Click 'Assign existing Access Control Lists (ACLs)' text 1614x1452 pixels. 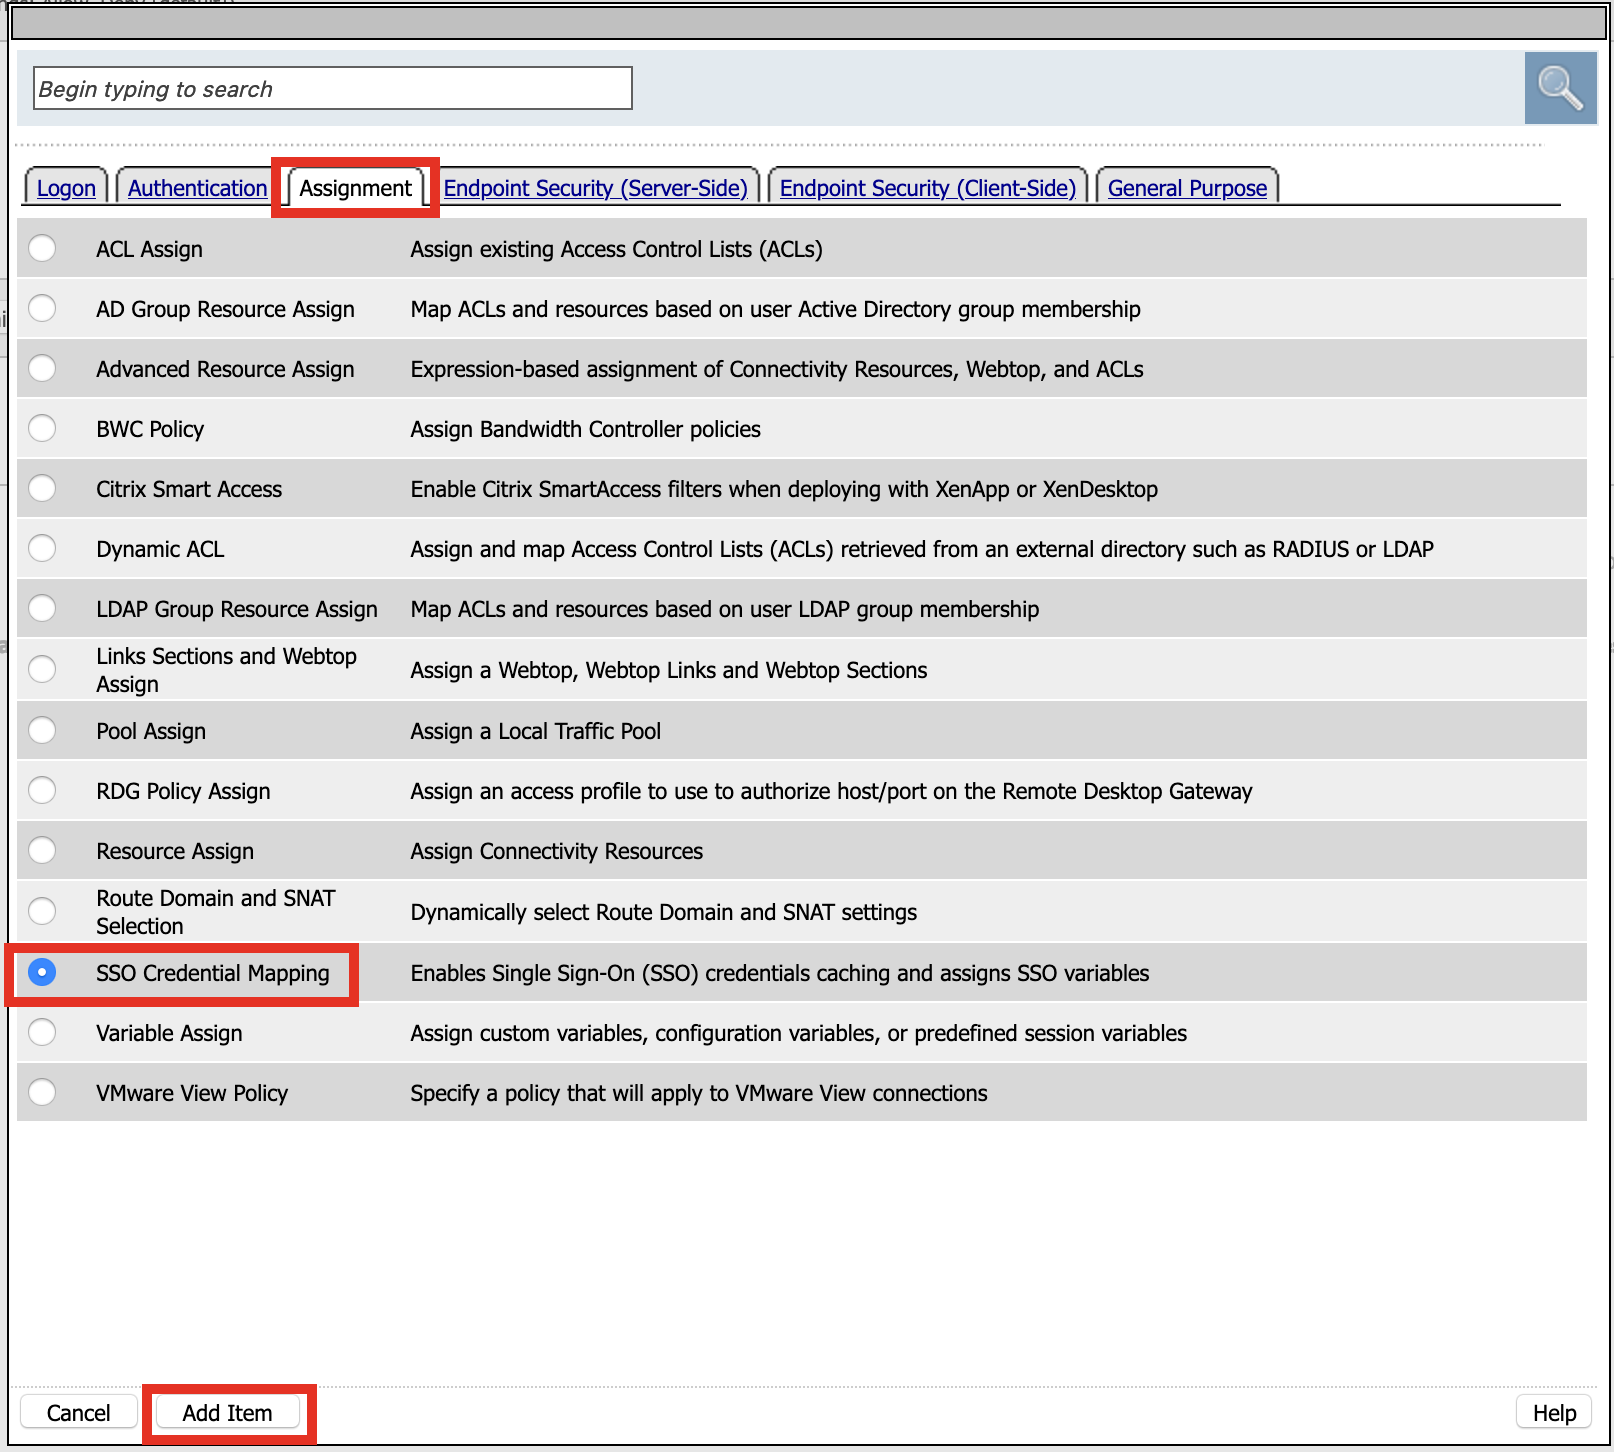tap(617, 249)
